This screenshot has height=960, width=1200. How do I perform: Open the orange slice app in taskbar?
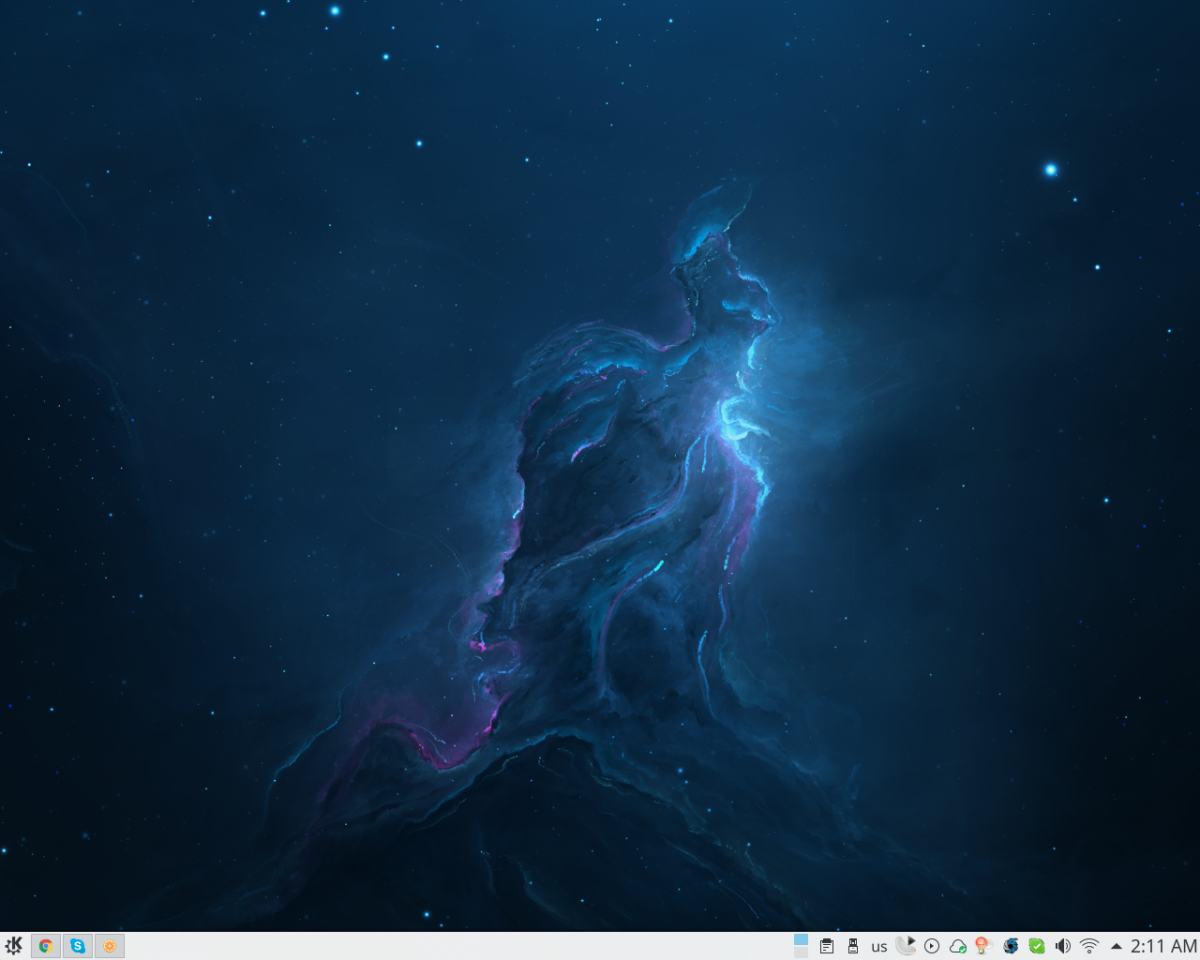click(x=110, y=945)
